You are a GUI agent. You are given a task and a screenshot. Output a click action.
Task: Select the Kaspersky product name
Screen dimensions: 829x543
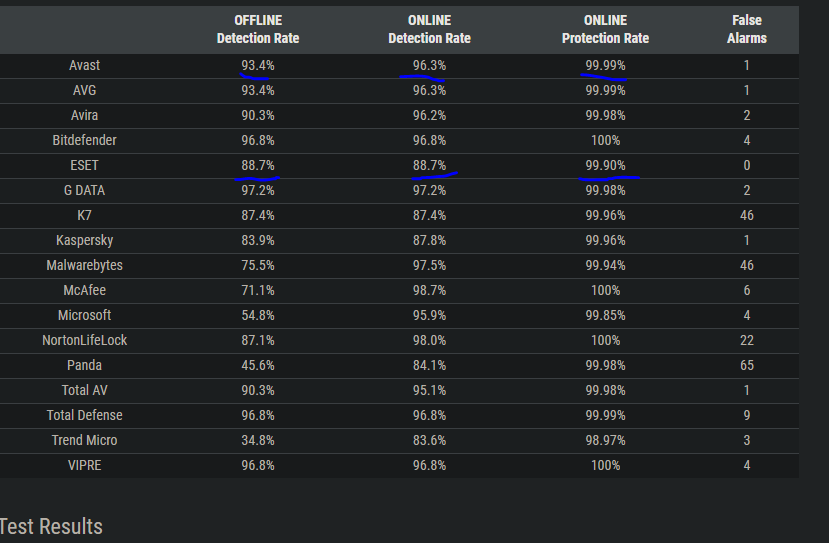(x=84, y=240)
